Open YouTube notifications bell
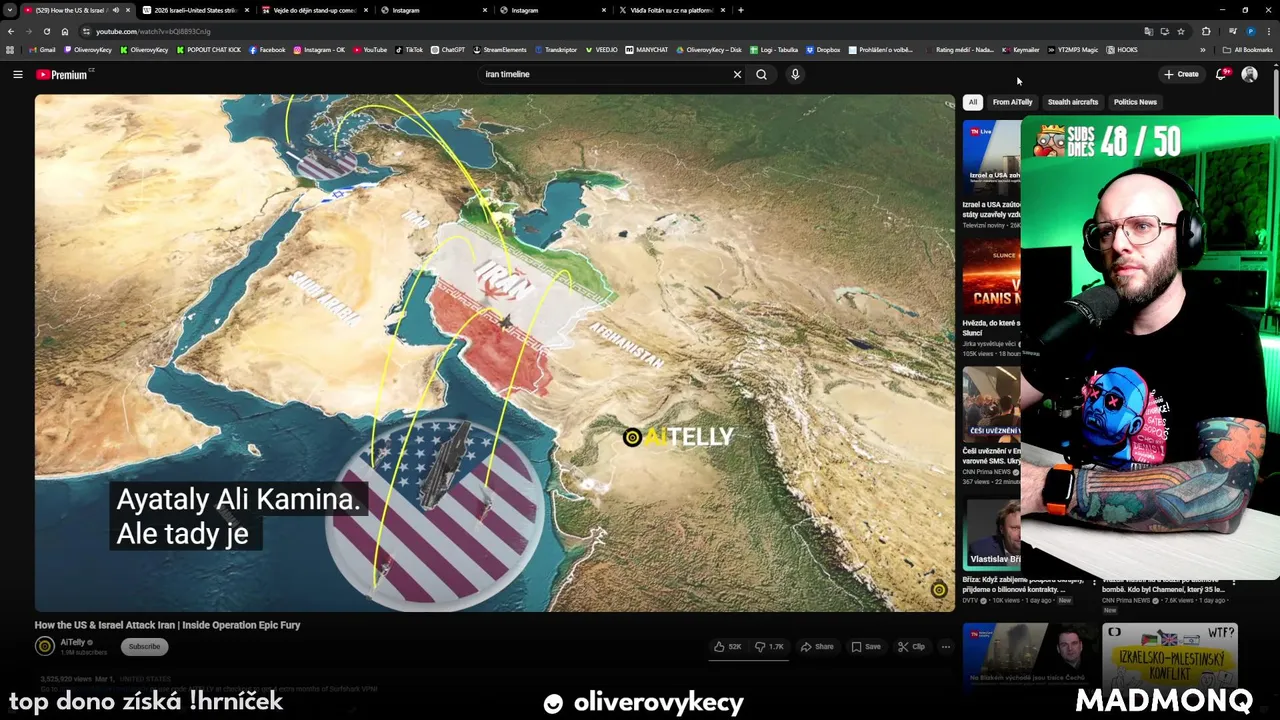The height and width of the screenshot is (720, 1280). (1221, 74)
